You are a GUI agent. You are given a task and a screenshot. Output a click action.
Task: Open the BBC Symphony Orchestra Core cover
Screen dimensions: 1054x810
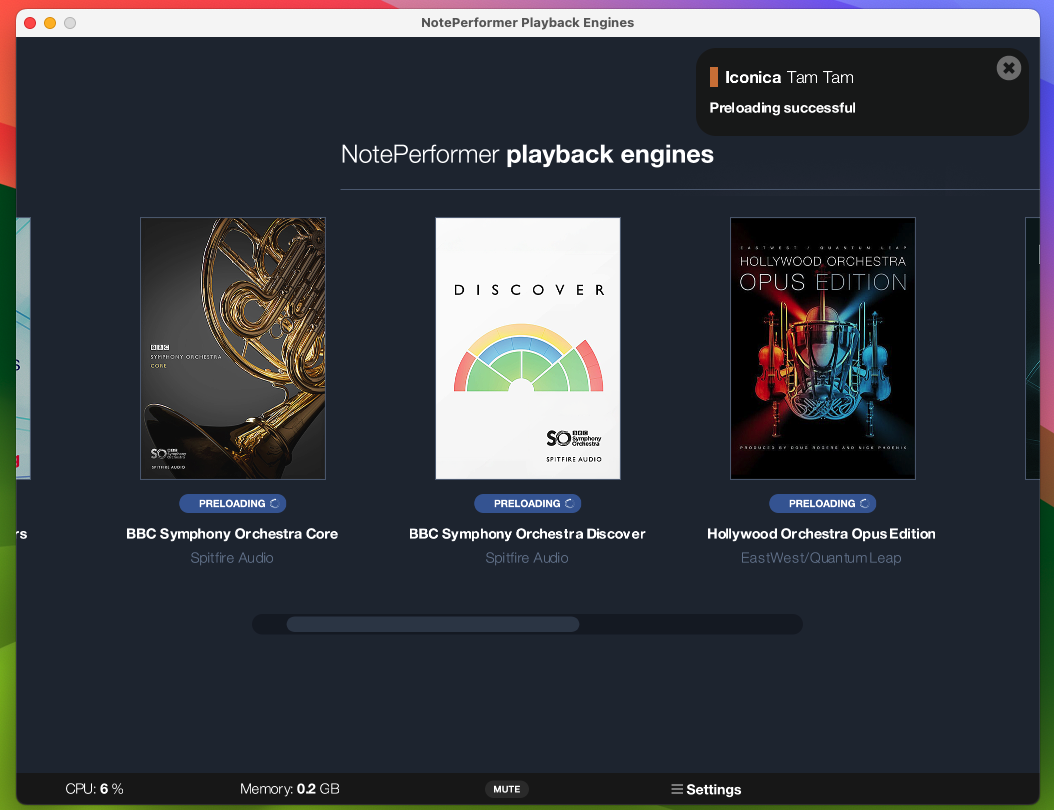tap(233, 348)
